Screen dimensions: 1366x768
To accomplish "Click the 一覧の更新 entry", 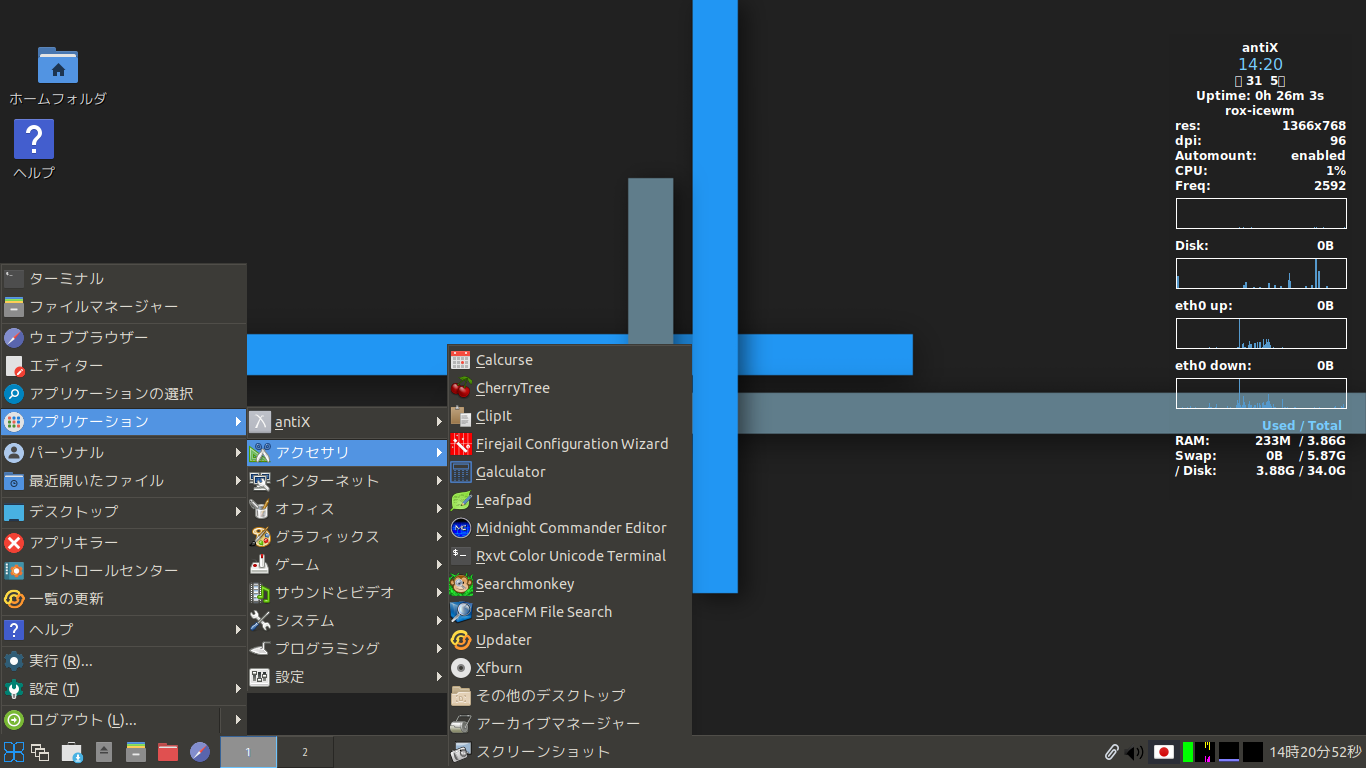I will click(124, 599).
